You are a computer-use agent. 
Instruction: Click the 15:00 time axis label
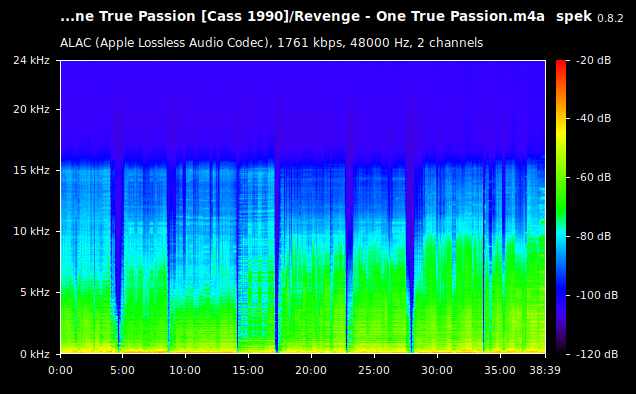coord(248,370)
